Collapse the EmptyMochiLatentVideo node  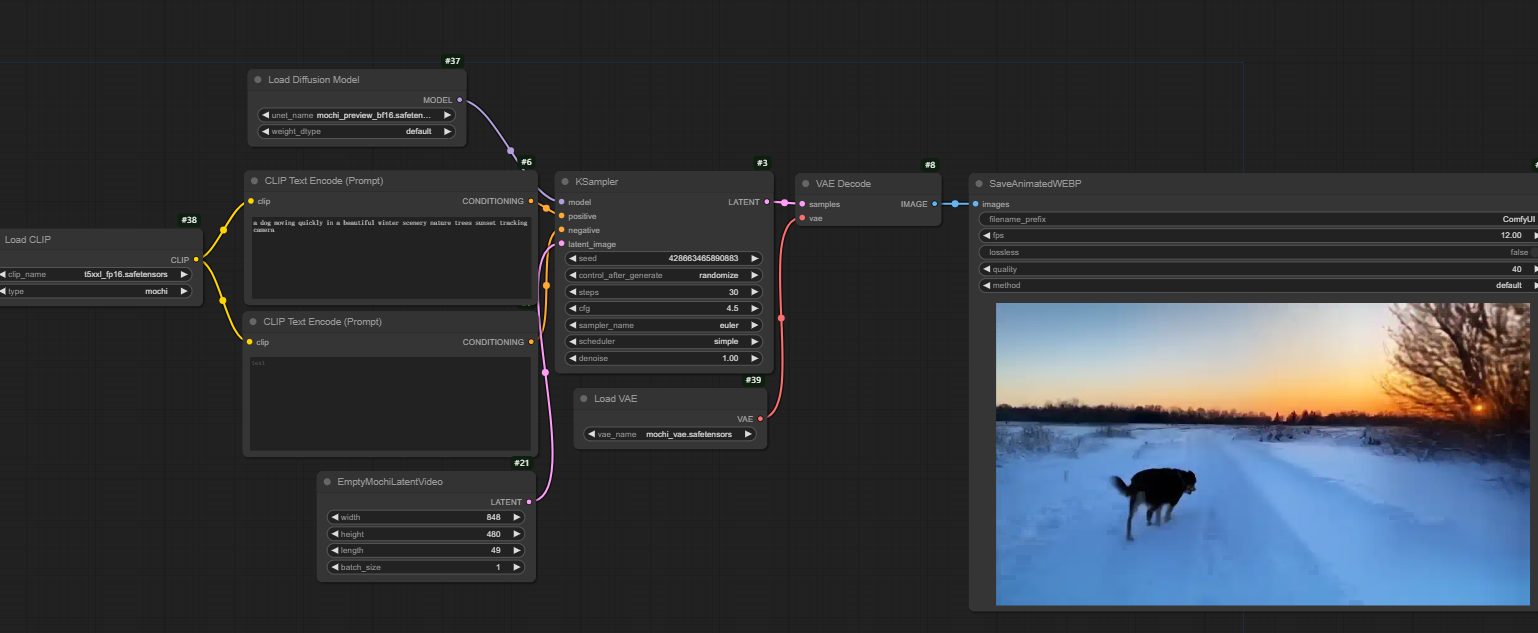point(327,482)
